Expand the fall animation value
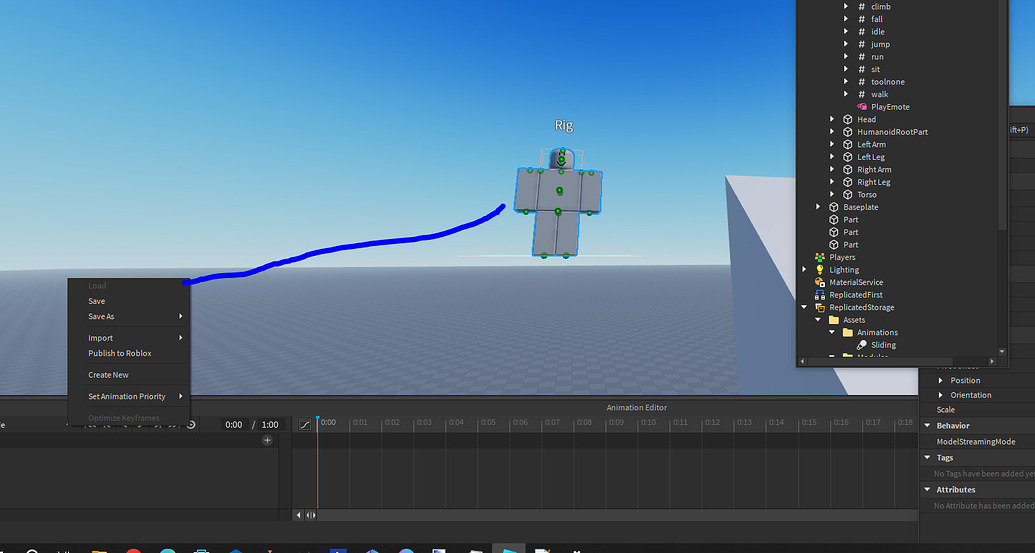1035x553 pixels. click(x=846, y=19)
